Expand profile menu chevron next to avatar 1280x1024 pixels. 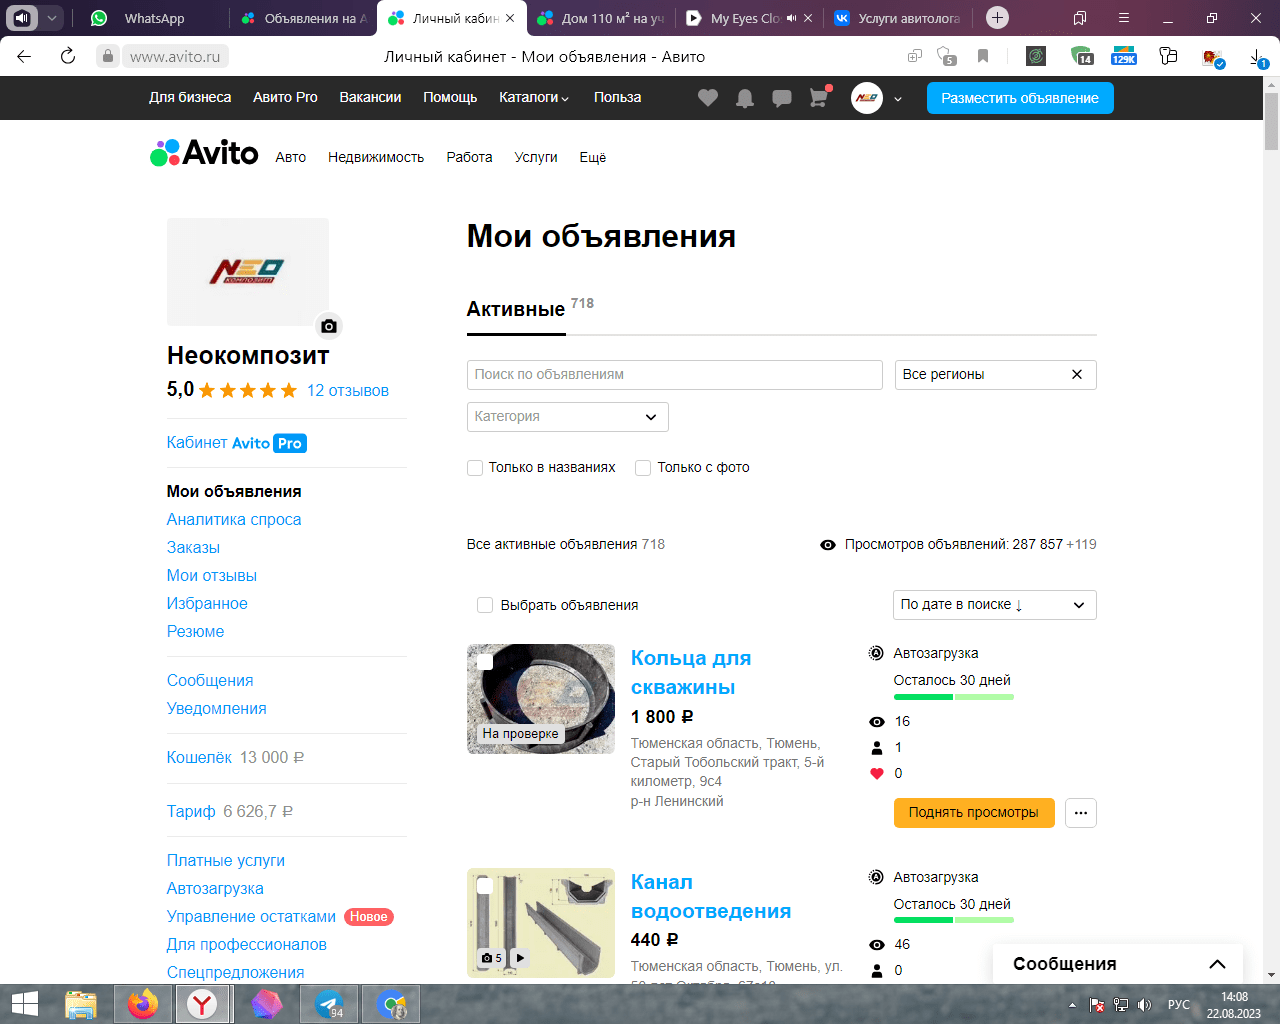click(x=898, y=99)
